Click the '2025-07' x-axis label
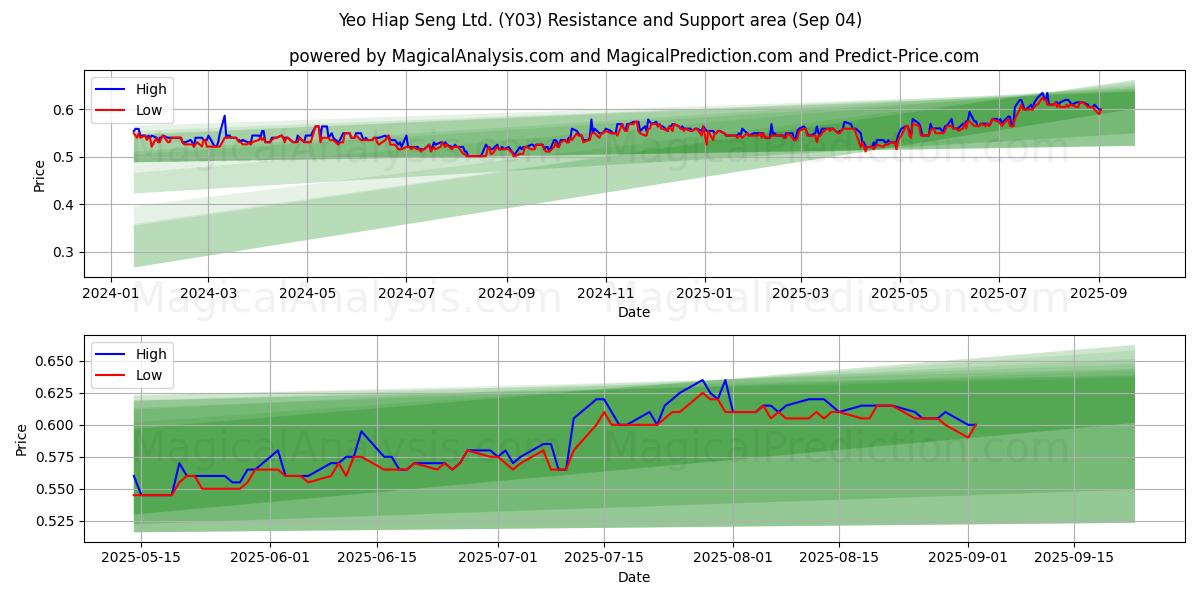The image size is (1200, 600). [999, 294]
